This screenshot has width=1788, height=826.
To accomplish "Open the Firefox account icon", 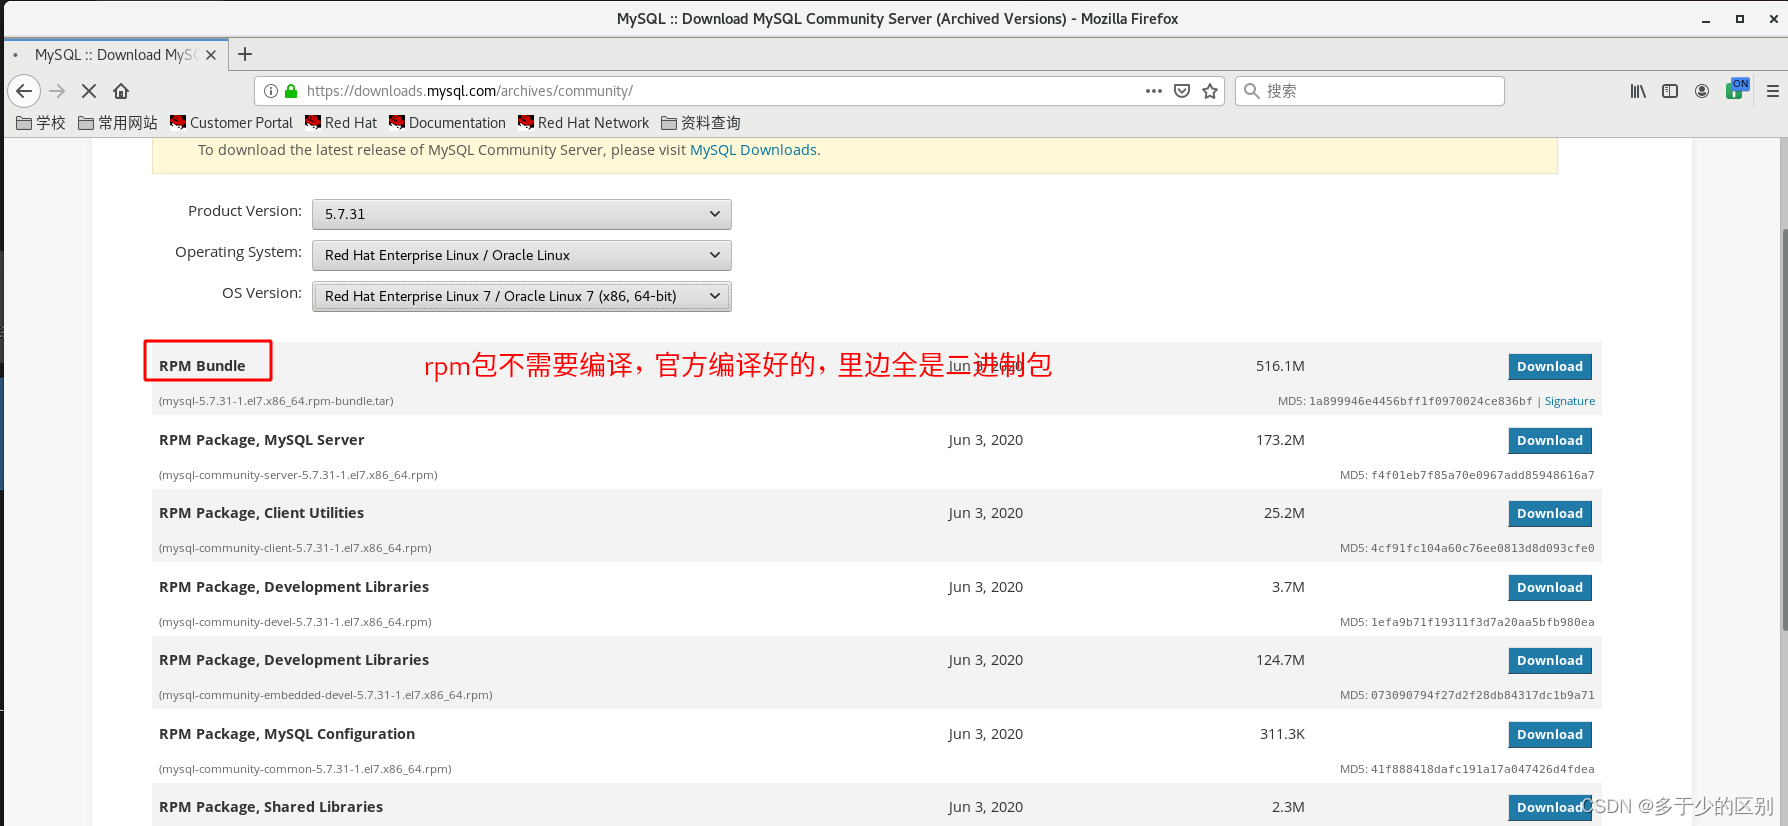I will coord(1702,91).
